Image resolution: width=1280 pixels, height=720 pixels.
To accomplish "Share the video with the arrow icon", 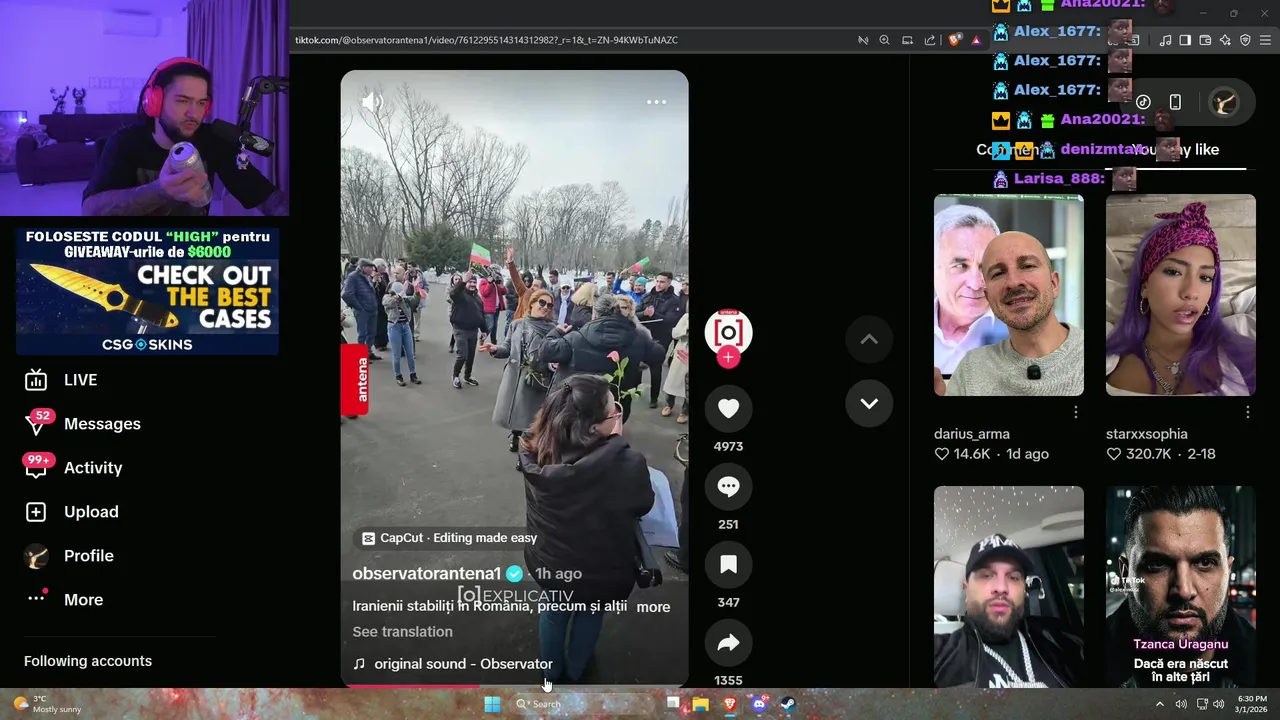I will pos(728,642).
